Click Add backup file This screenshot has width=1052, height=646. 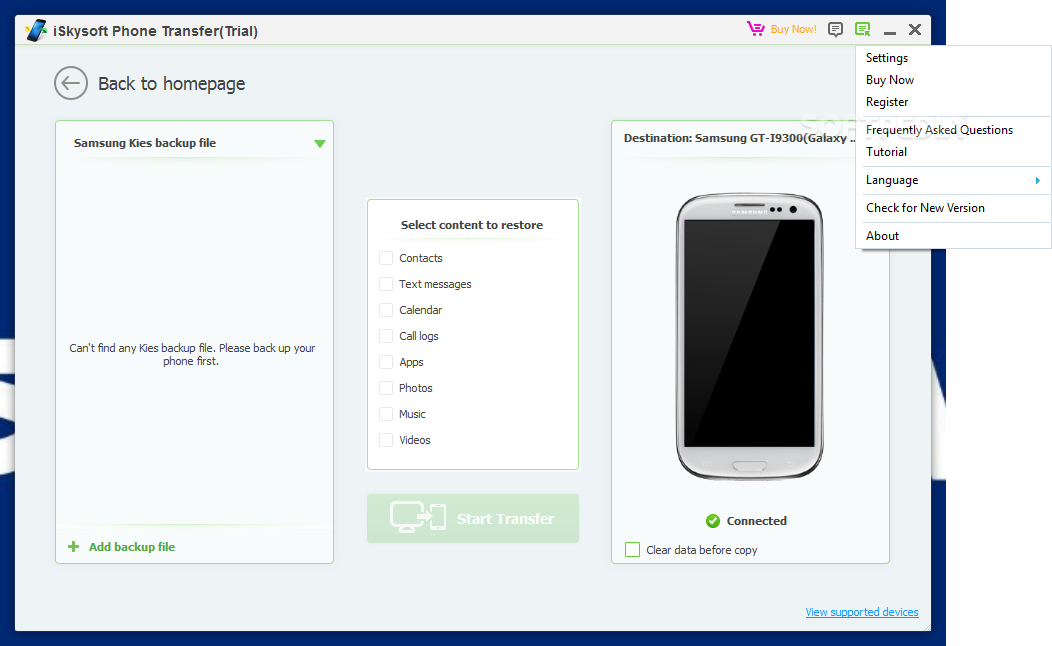[x=132, y=547]
